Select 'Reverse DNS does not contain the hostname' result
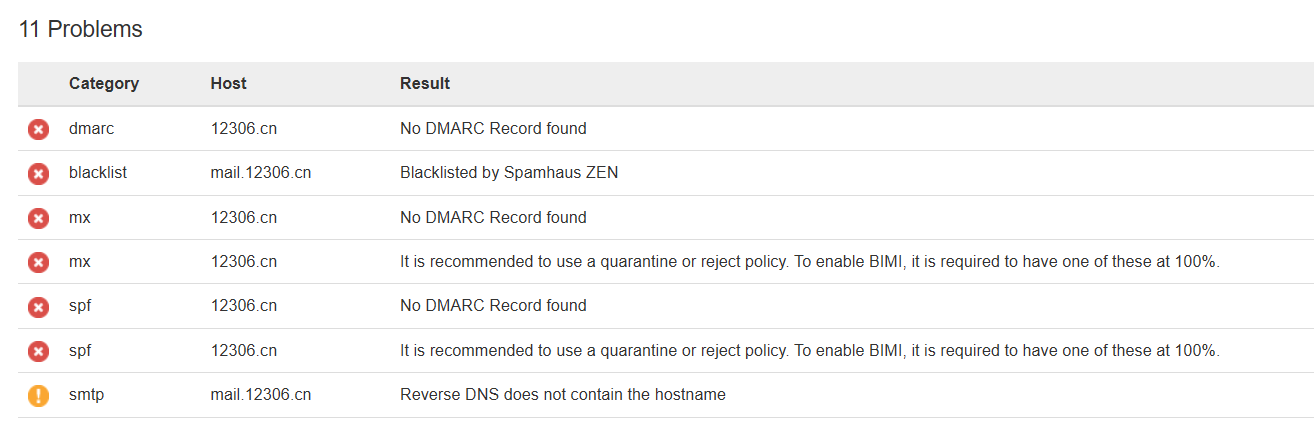This screenshot has width=1315, height=425. (563, 395)
